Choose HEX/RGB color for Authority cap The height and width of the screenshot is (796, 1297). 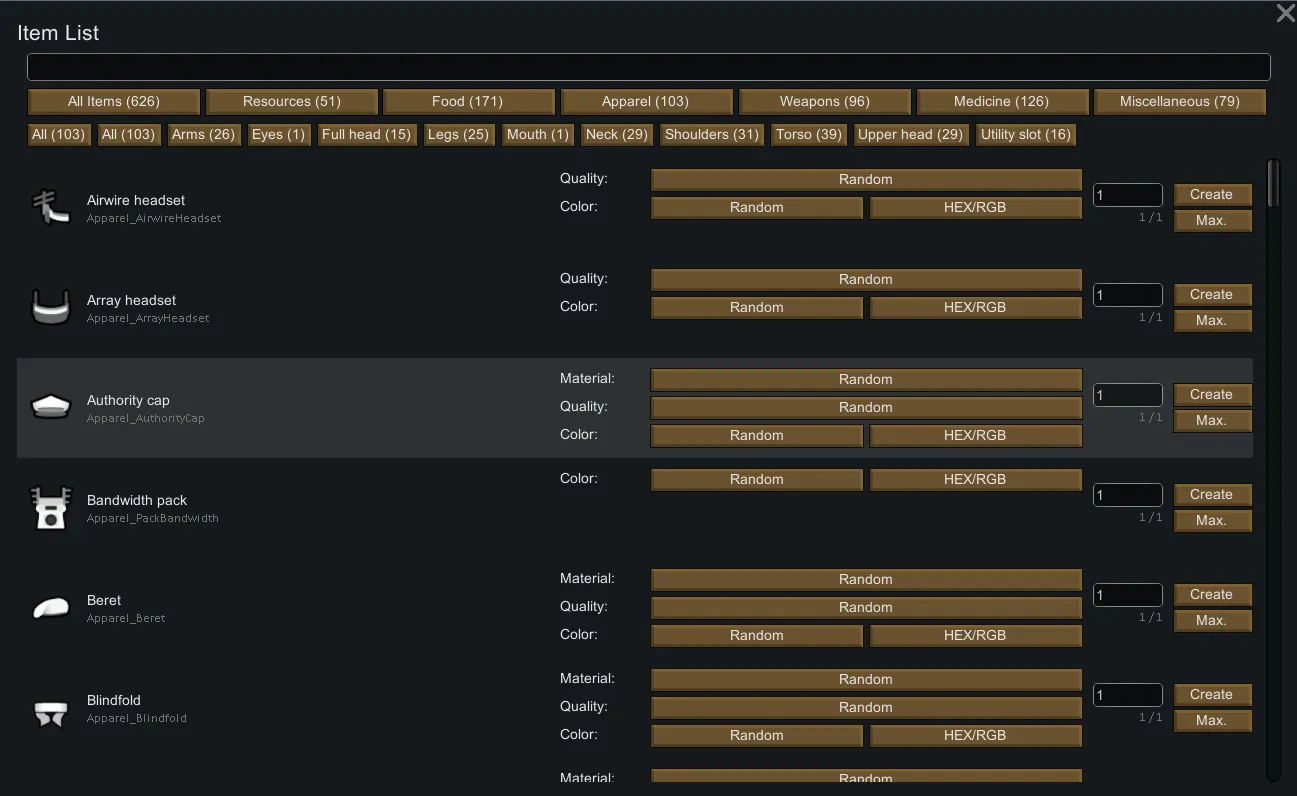(975, 436)
